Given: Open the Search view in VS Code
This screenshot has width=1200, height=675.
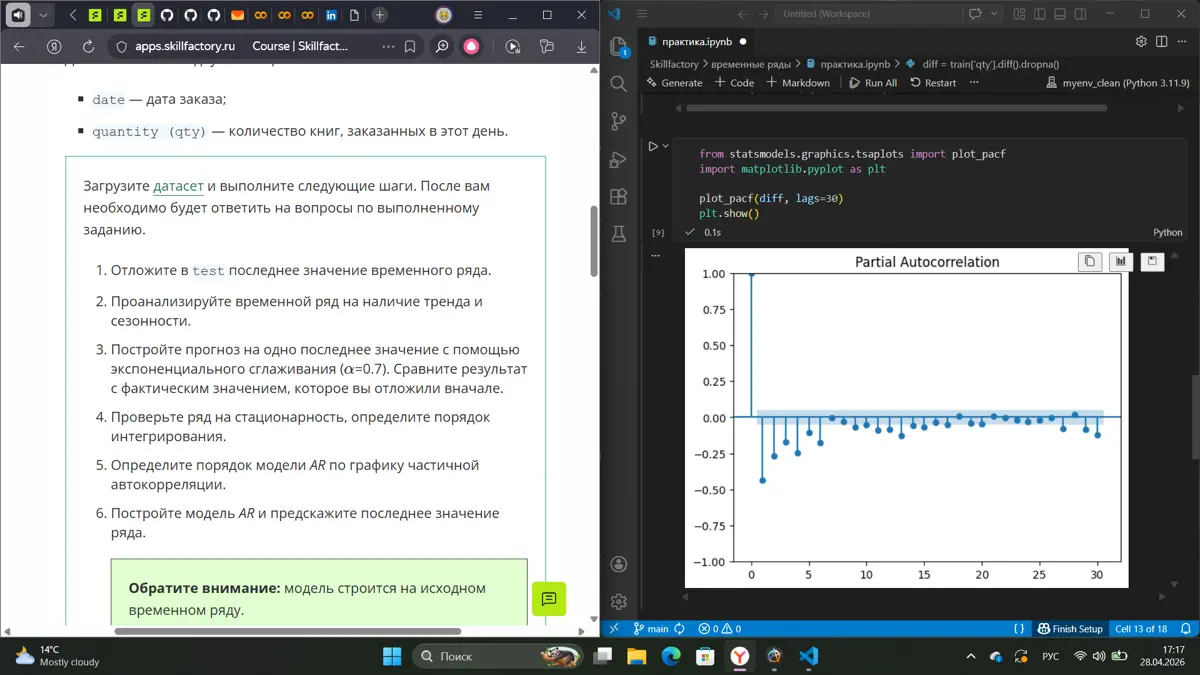Looking at the screenshot, I should tap(619, 84).
